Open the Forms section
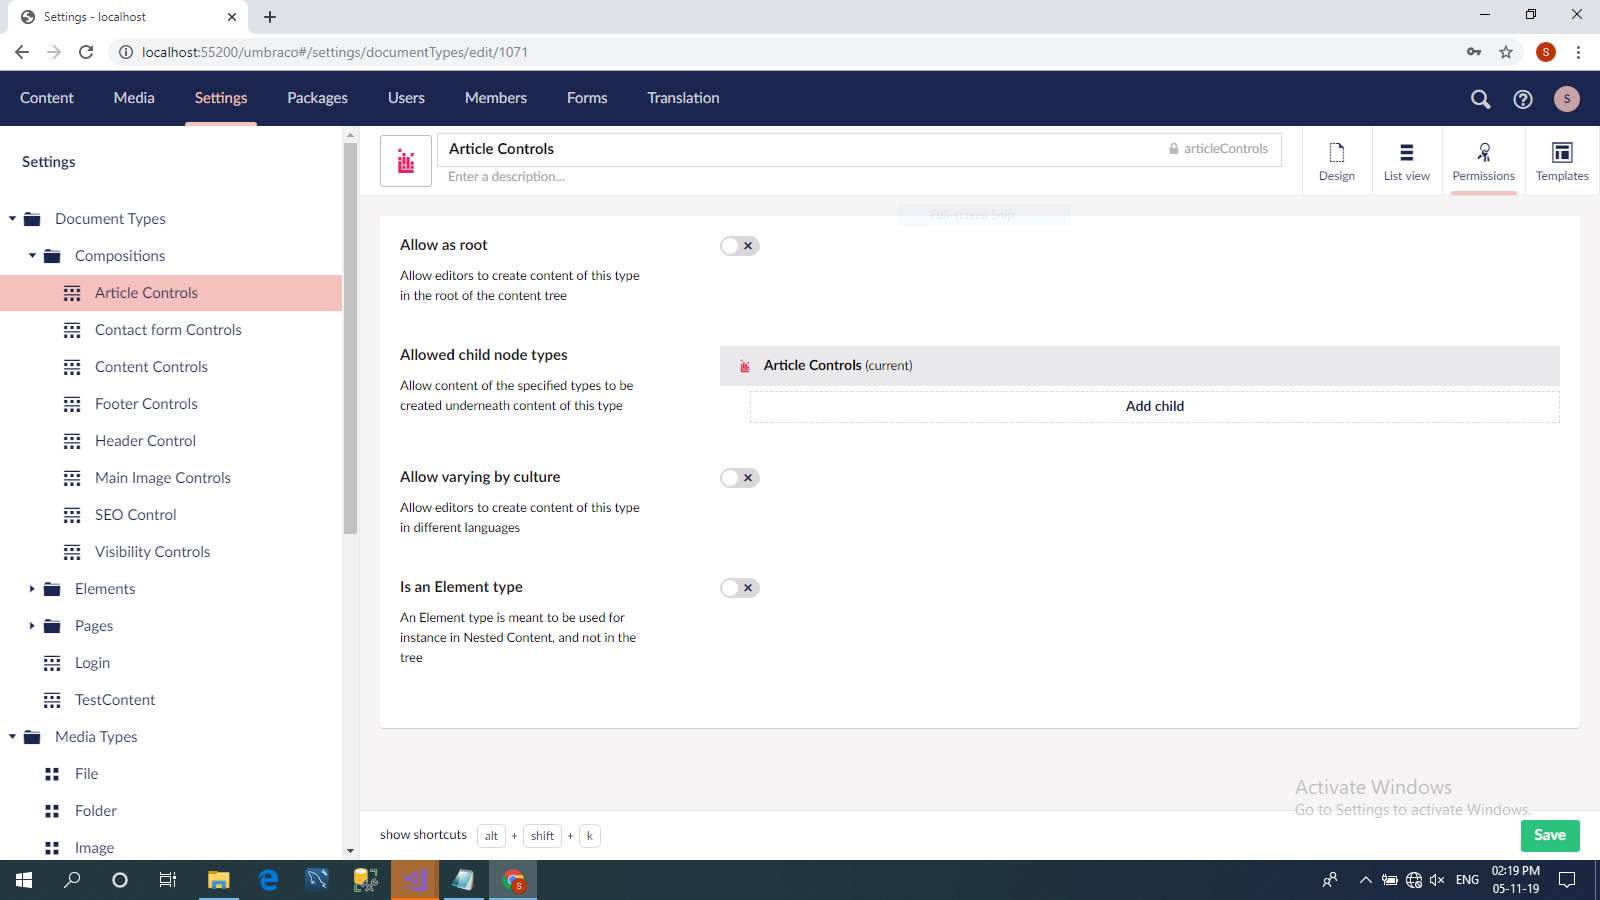 click(587, 98)
